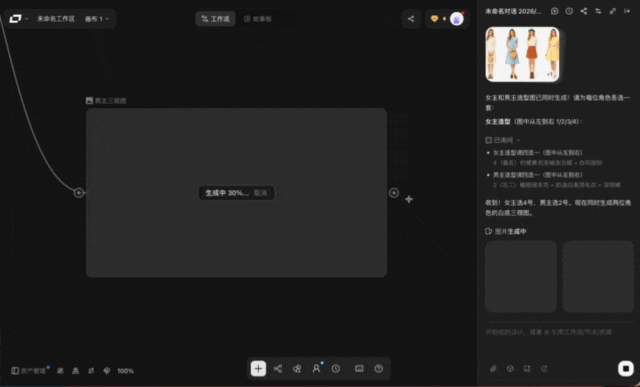The image size is (640, 387).
Task: Expand the 已询问 asked section
Action: 503,140
